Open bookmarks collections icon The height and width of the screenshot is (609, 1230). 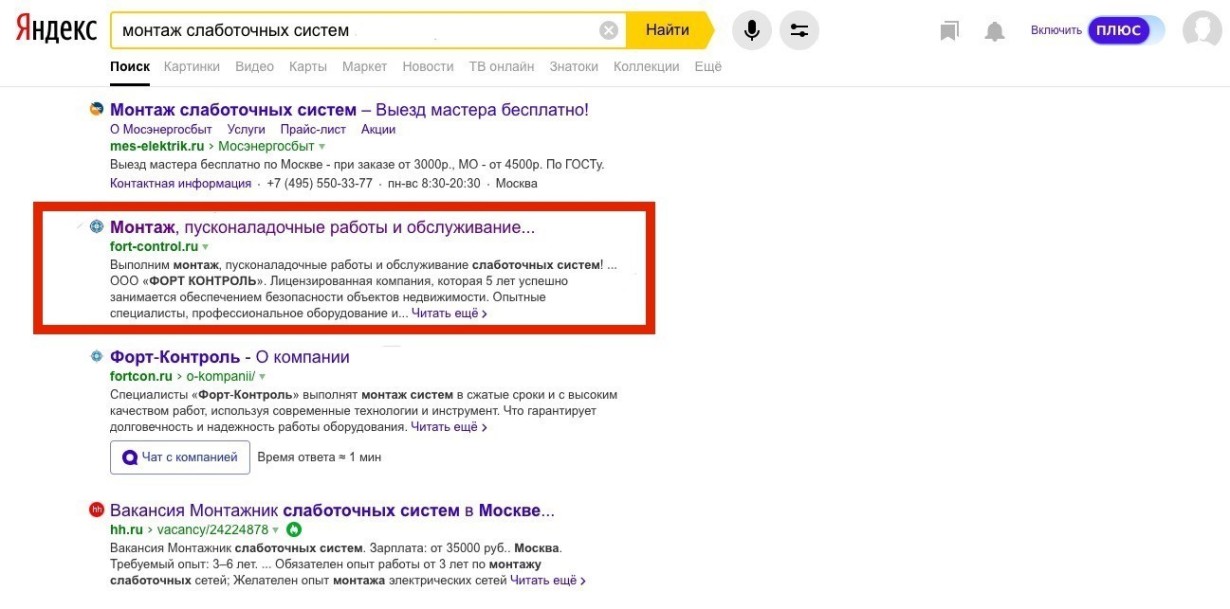coord(949,31)
